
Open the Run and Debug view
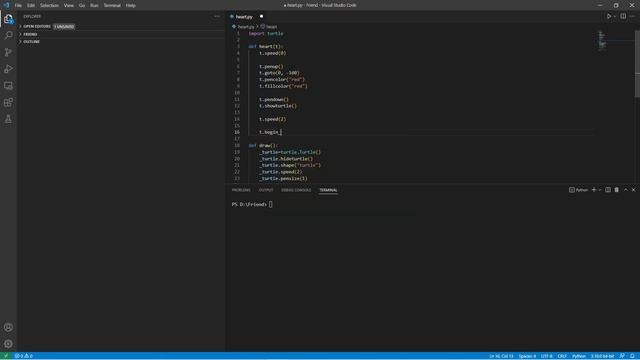(x=8, y=69)
